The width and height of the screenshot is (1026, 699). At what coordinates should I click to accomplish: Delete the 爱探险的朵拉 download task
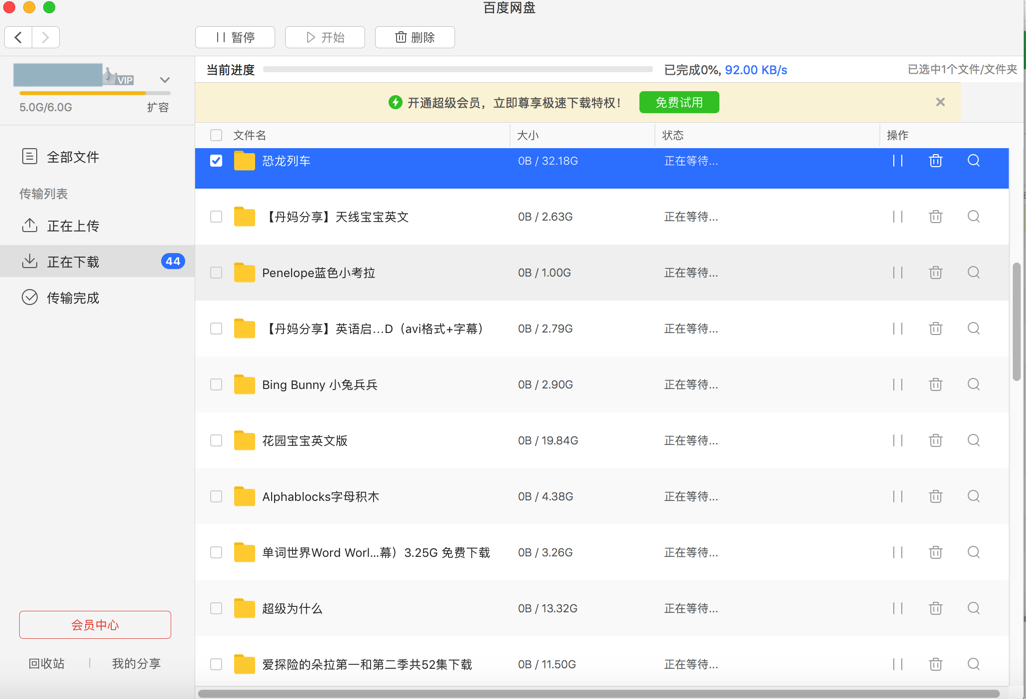(x=936, y=664)
